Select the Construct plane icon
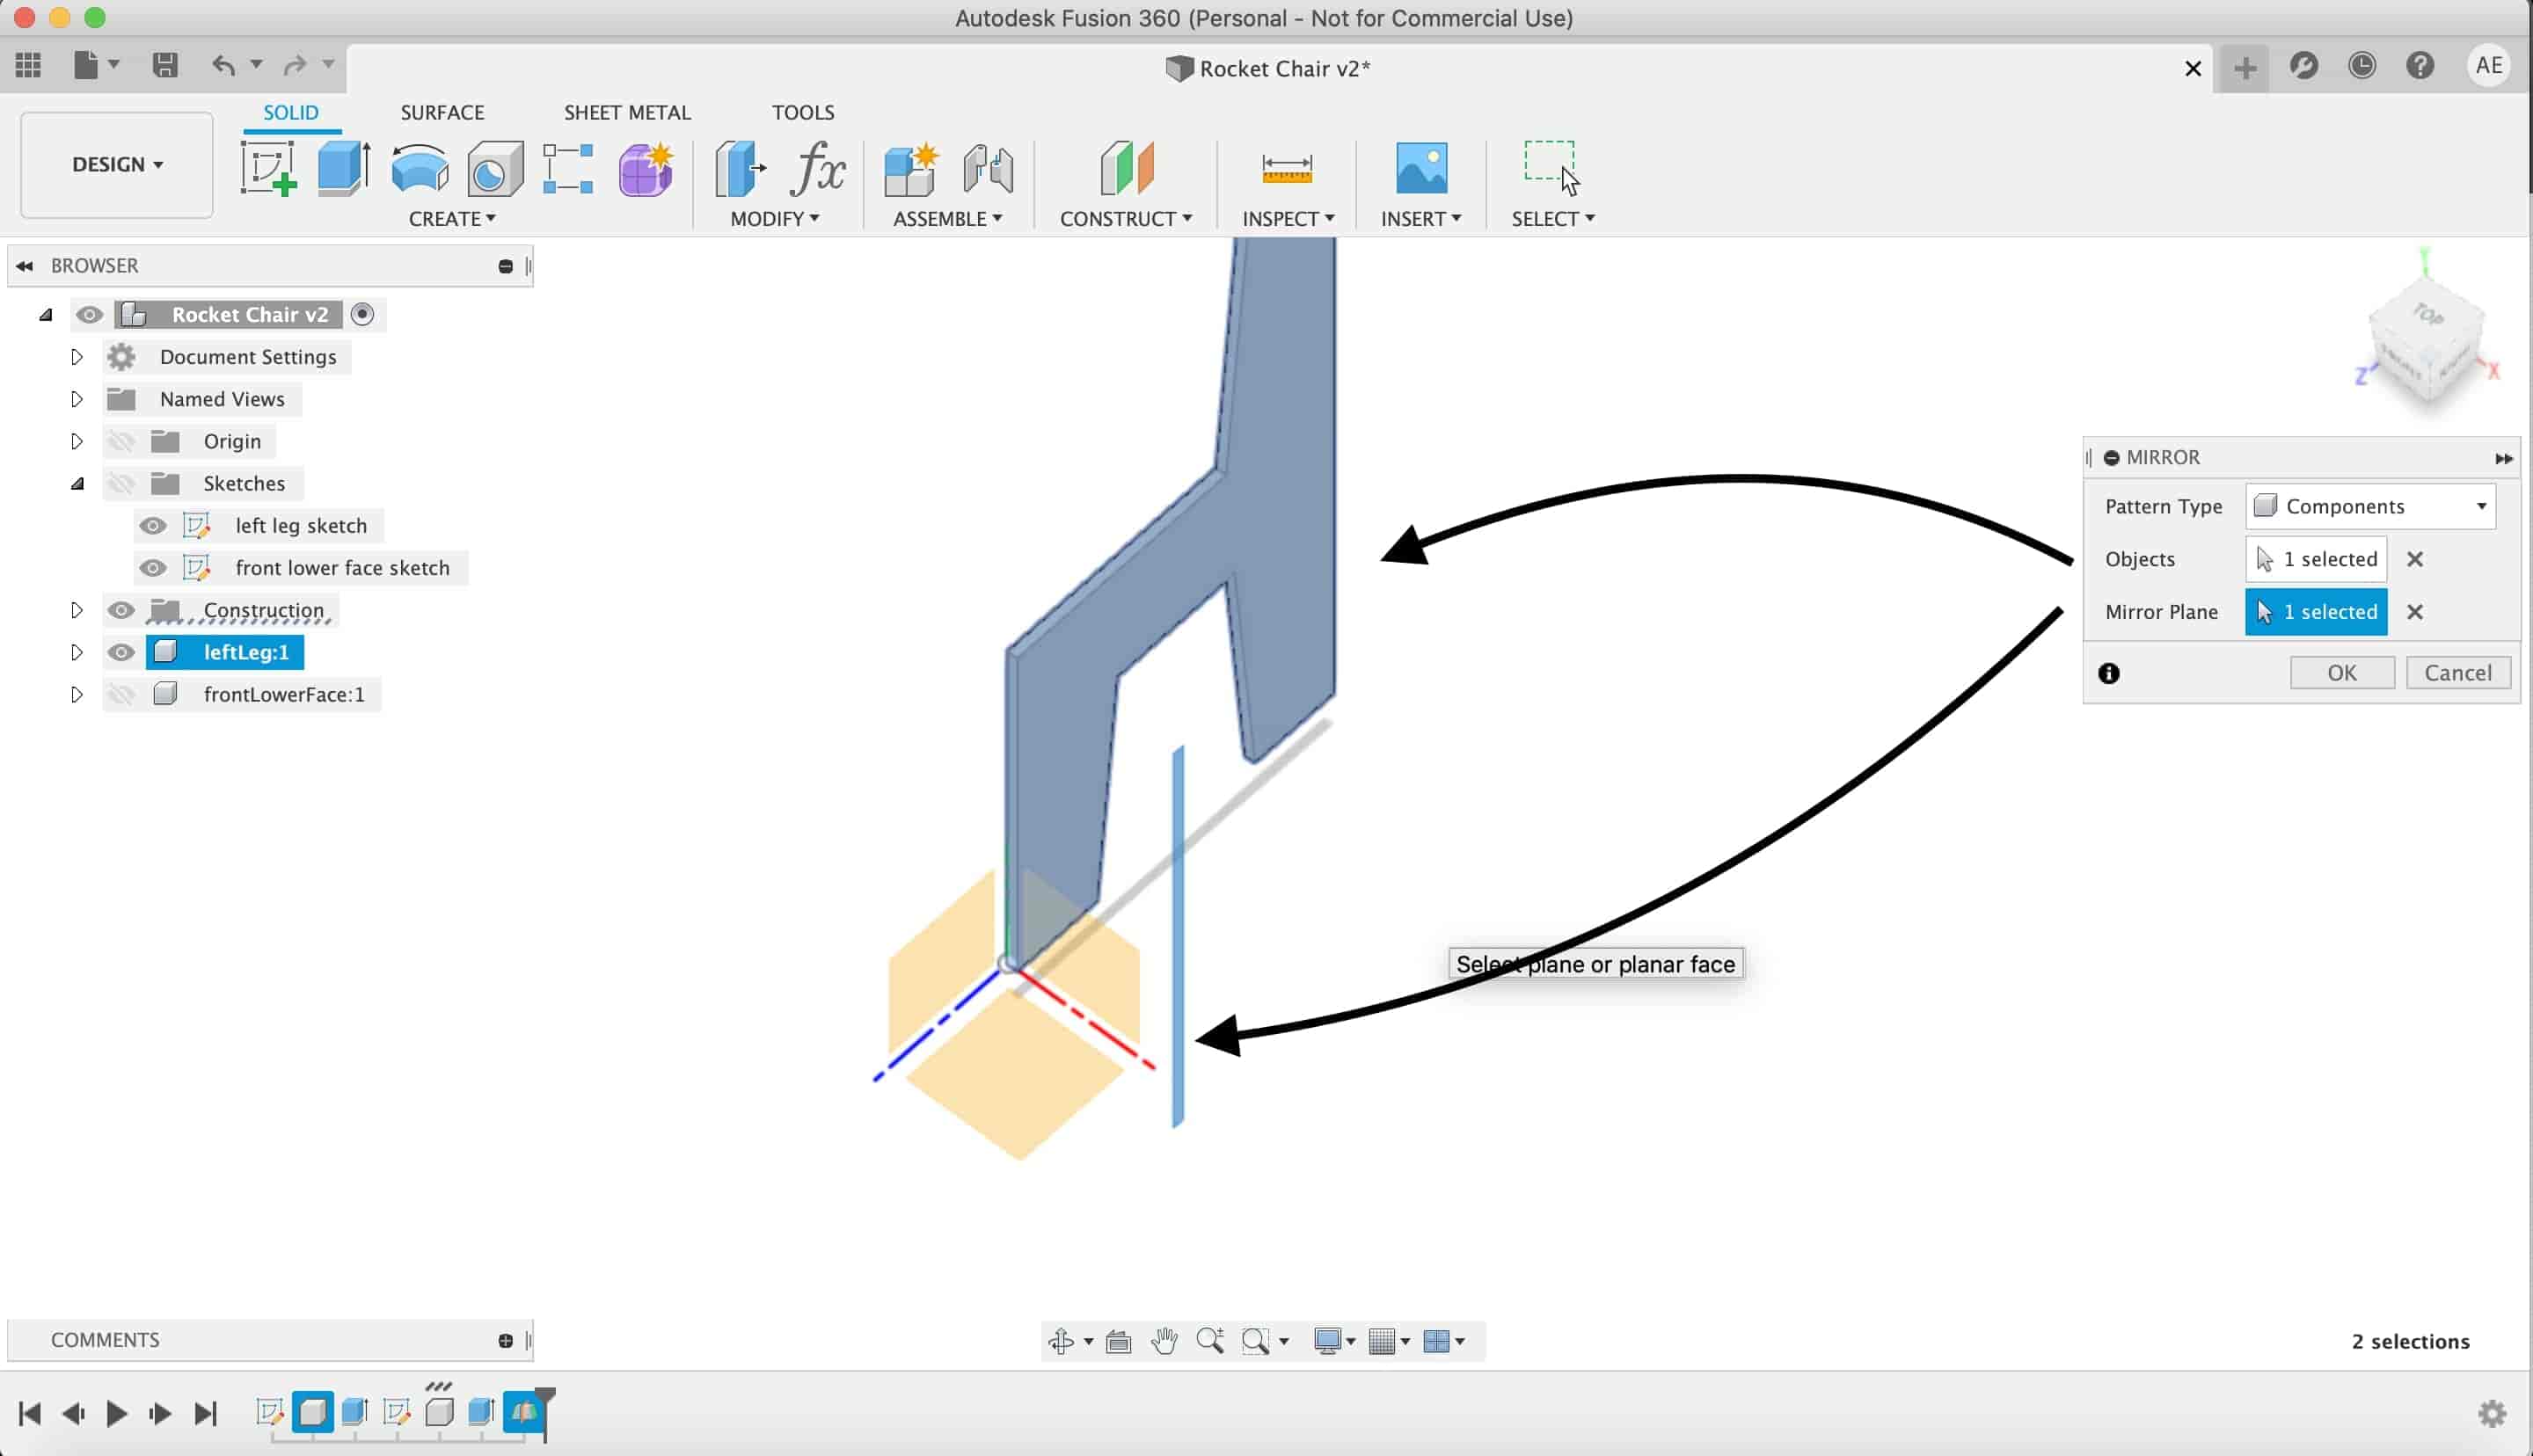 (x=1126, y=168)
